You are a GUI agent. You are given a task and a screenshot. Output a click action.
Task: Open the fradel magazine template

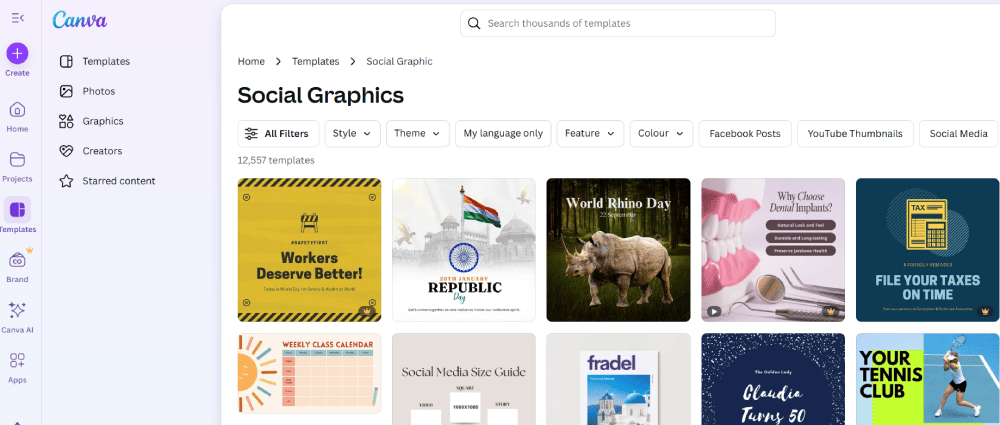coord(619,379)
